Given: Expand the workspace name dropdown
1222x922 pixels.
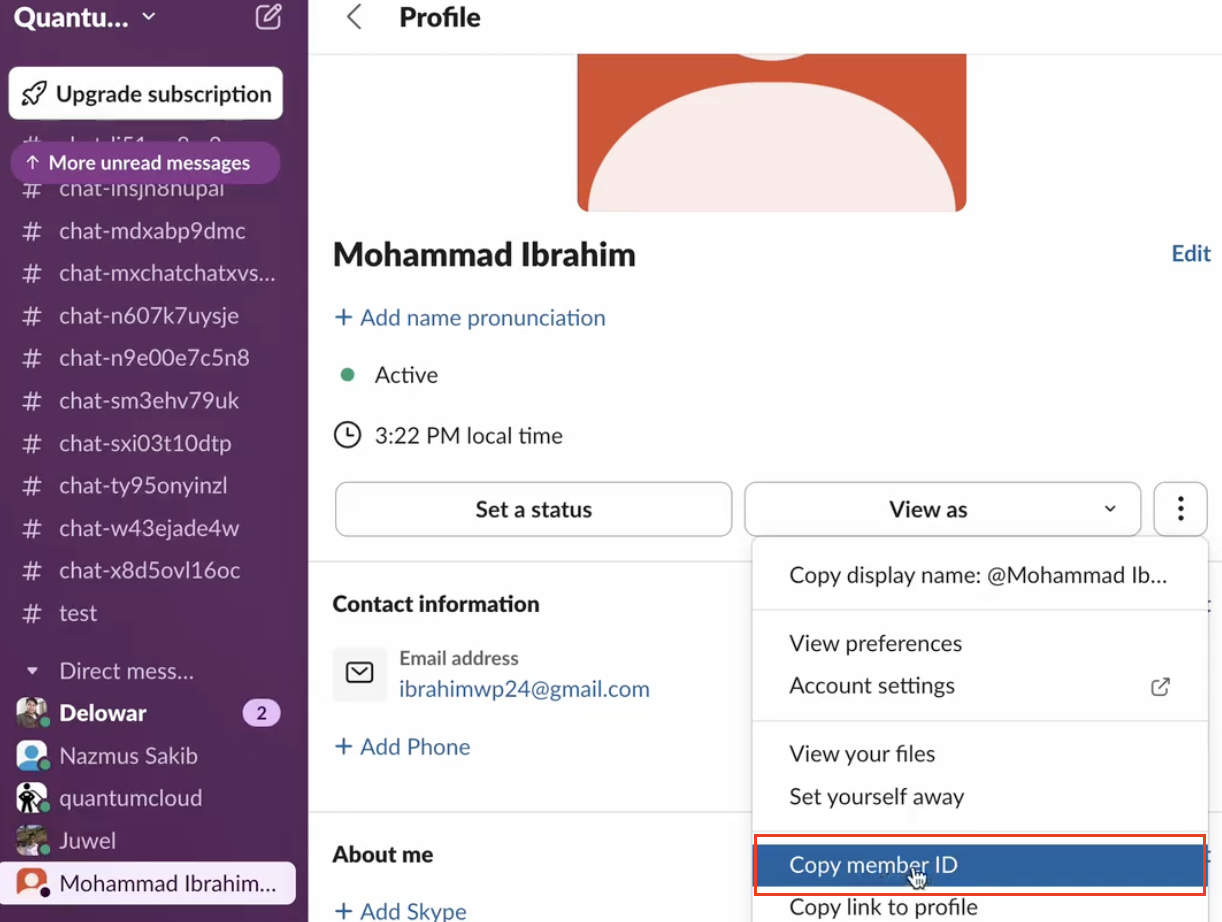Looking at the screenshot, I should [85, 17].
